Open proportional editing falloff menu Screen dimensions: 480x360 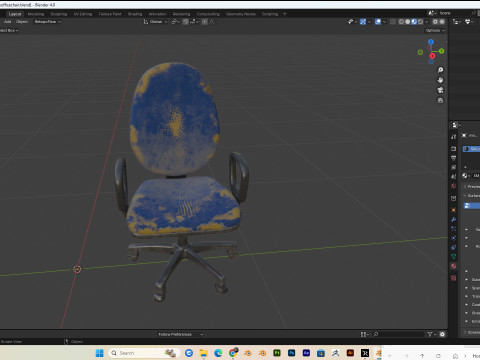(x=212, y=22)
